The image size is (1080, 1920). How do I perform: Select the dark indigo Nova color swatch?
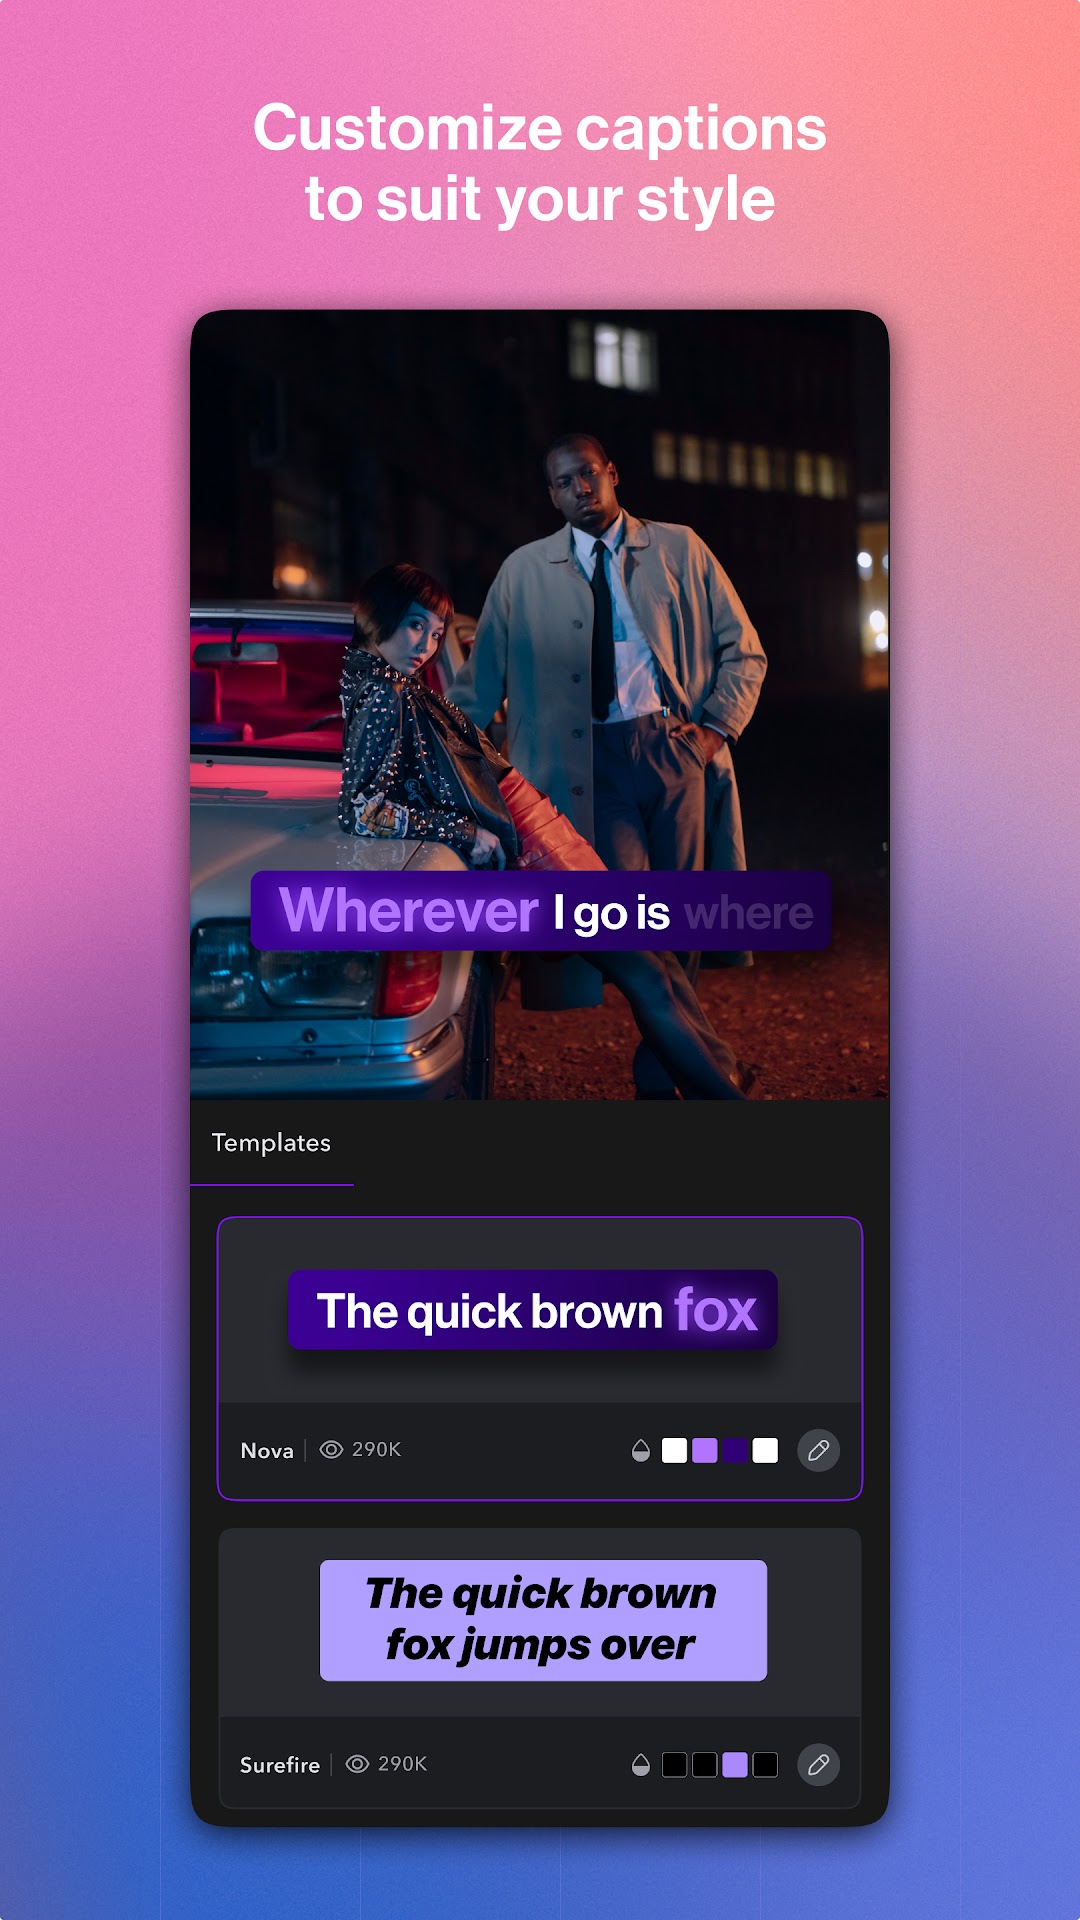pos(735,1450)
